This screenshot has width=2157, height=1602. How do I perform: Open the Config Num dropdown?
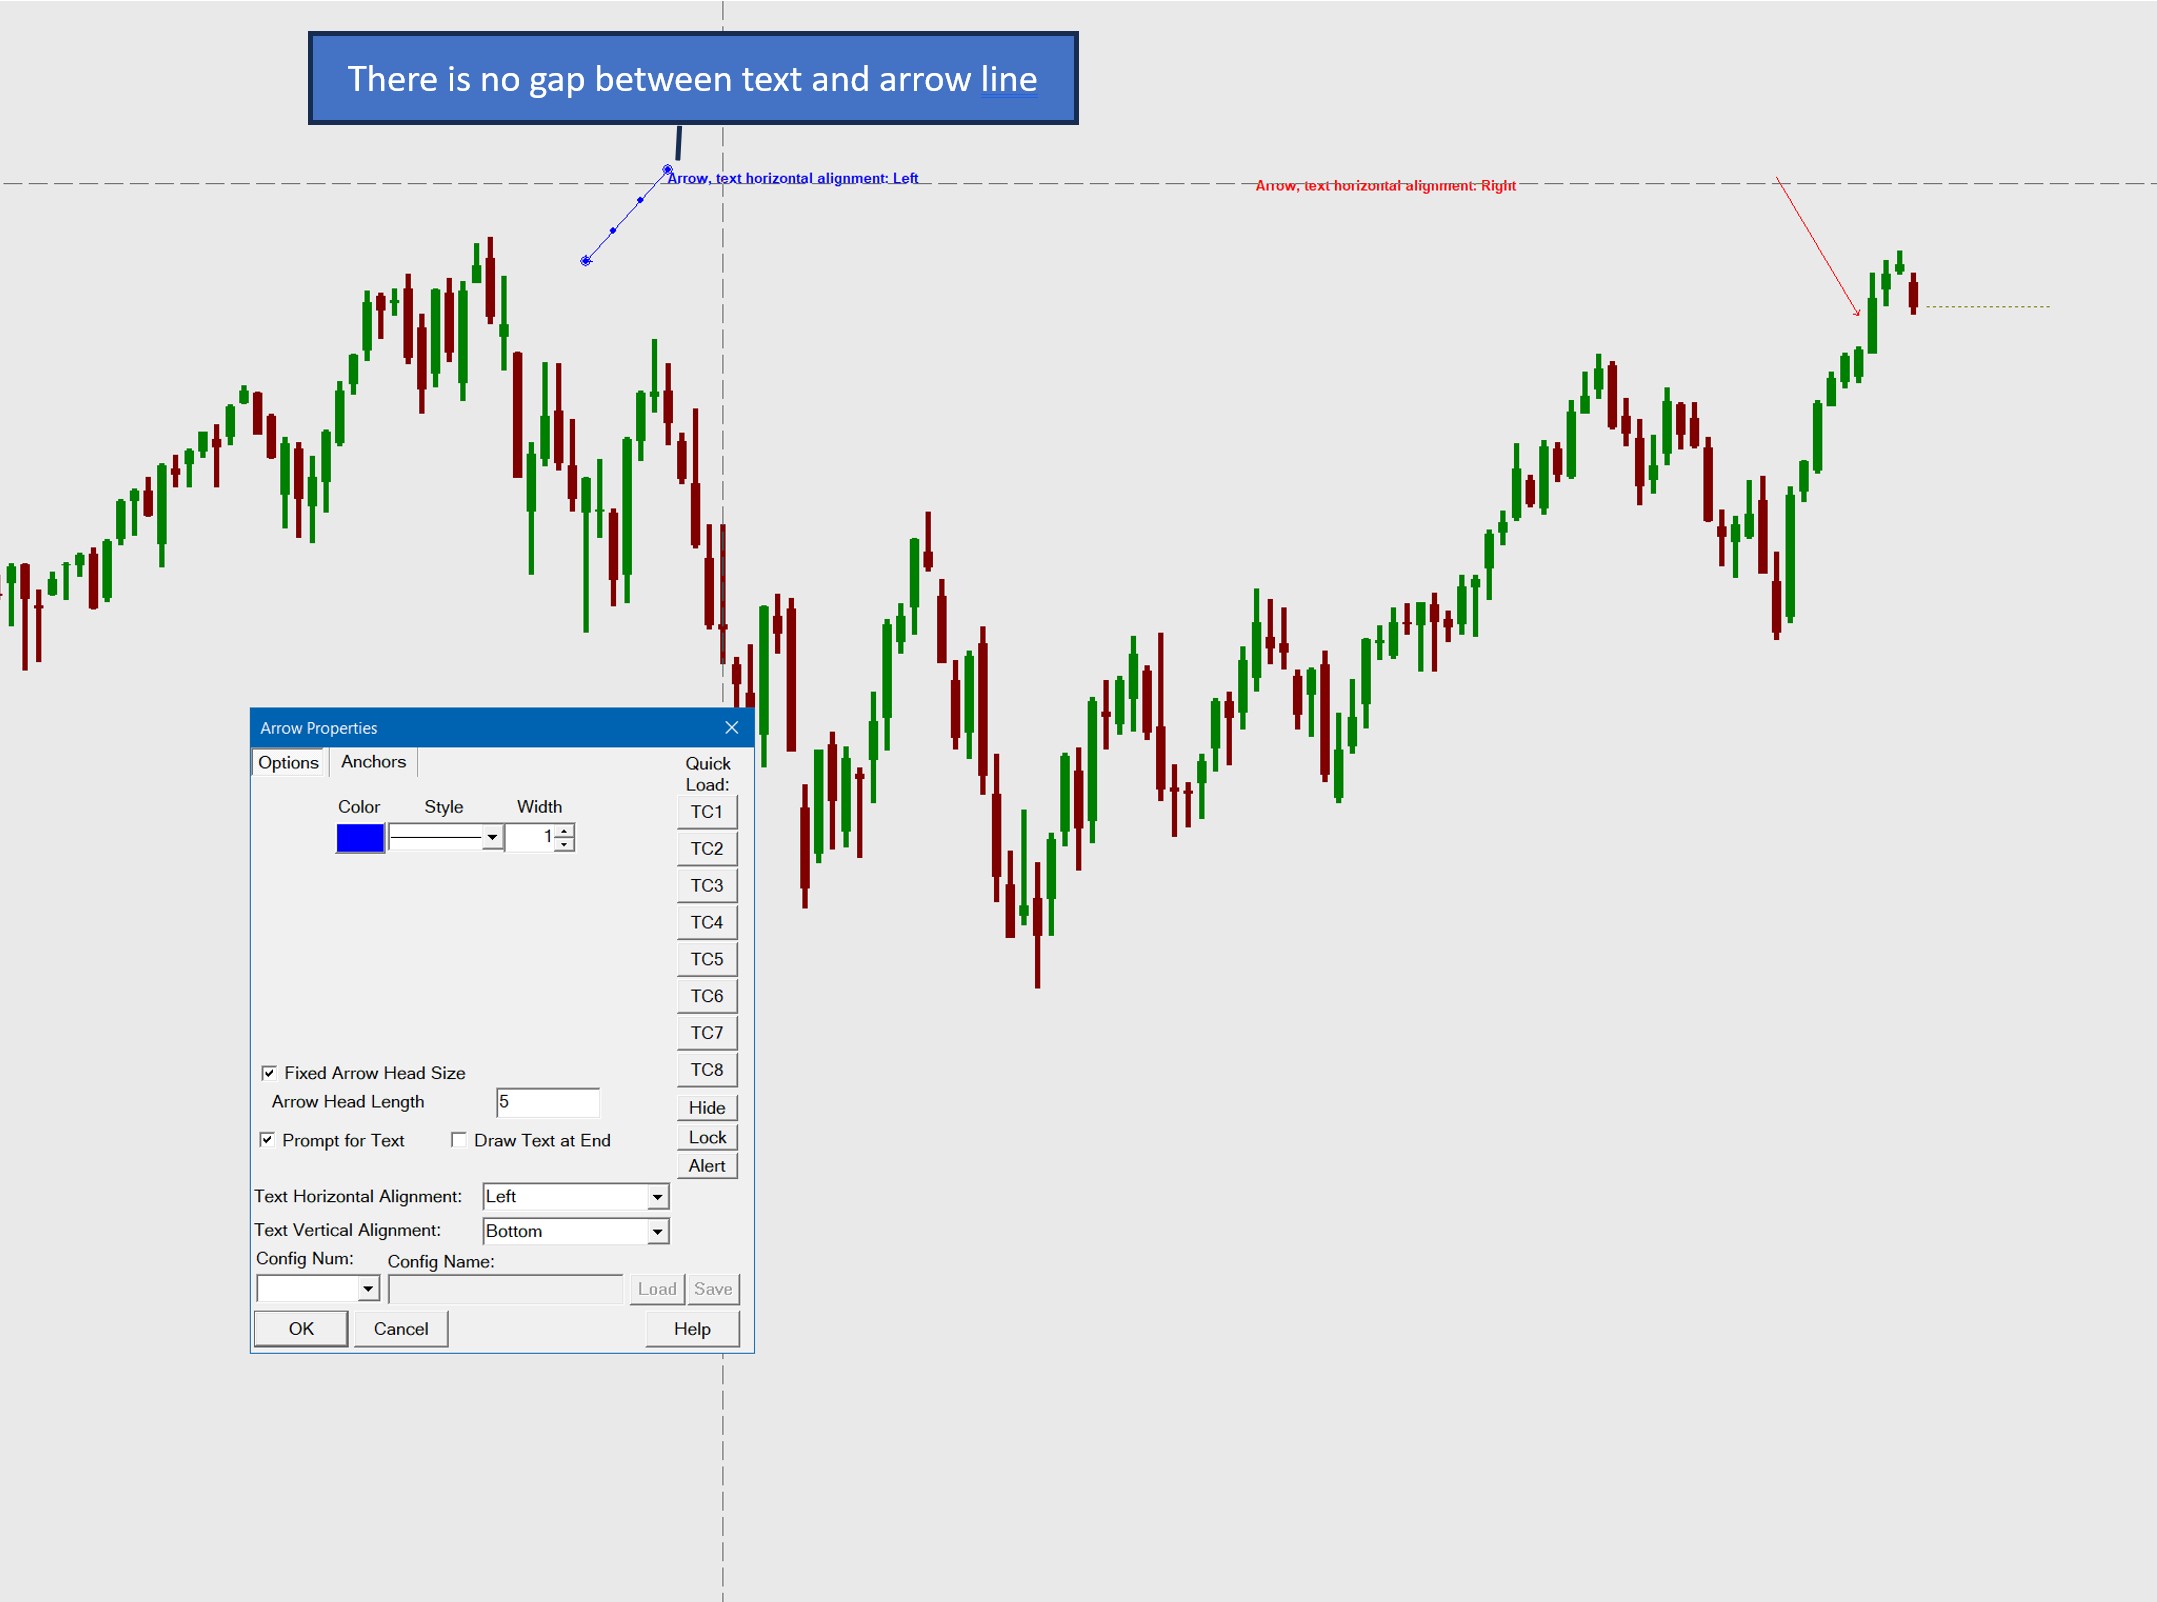[x=368, y=1289]
